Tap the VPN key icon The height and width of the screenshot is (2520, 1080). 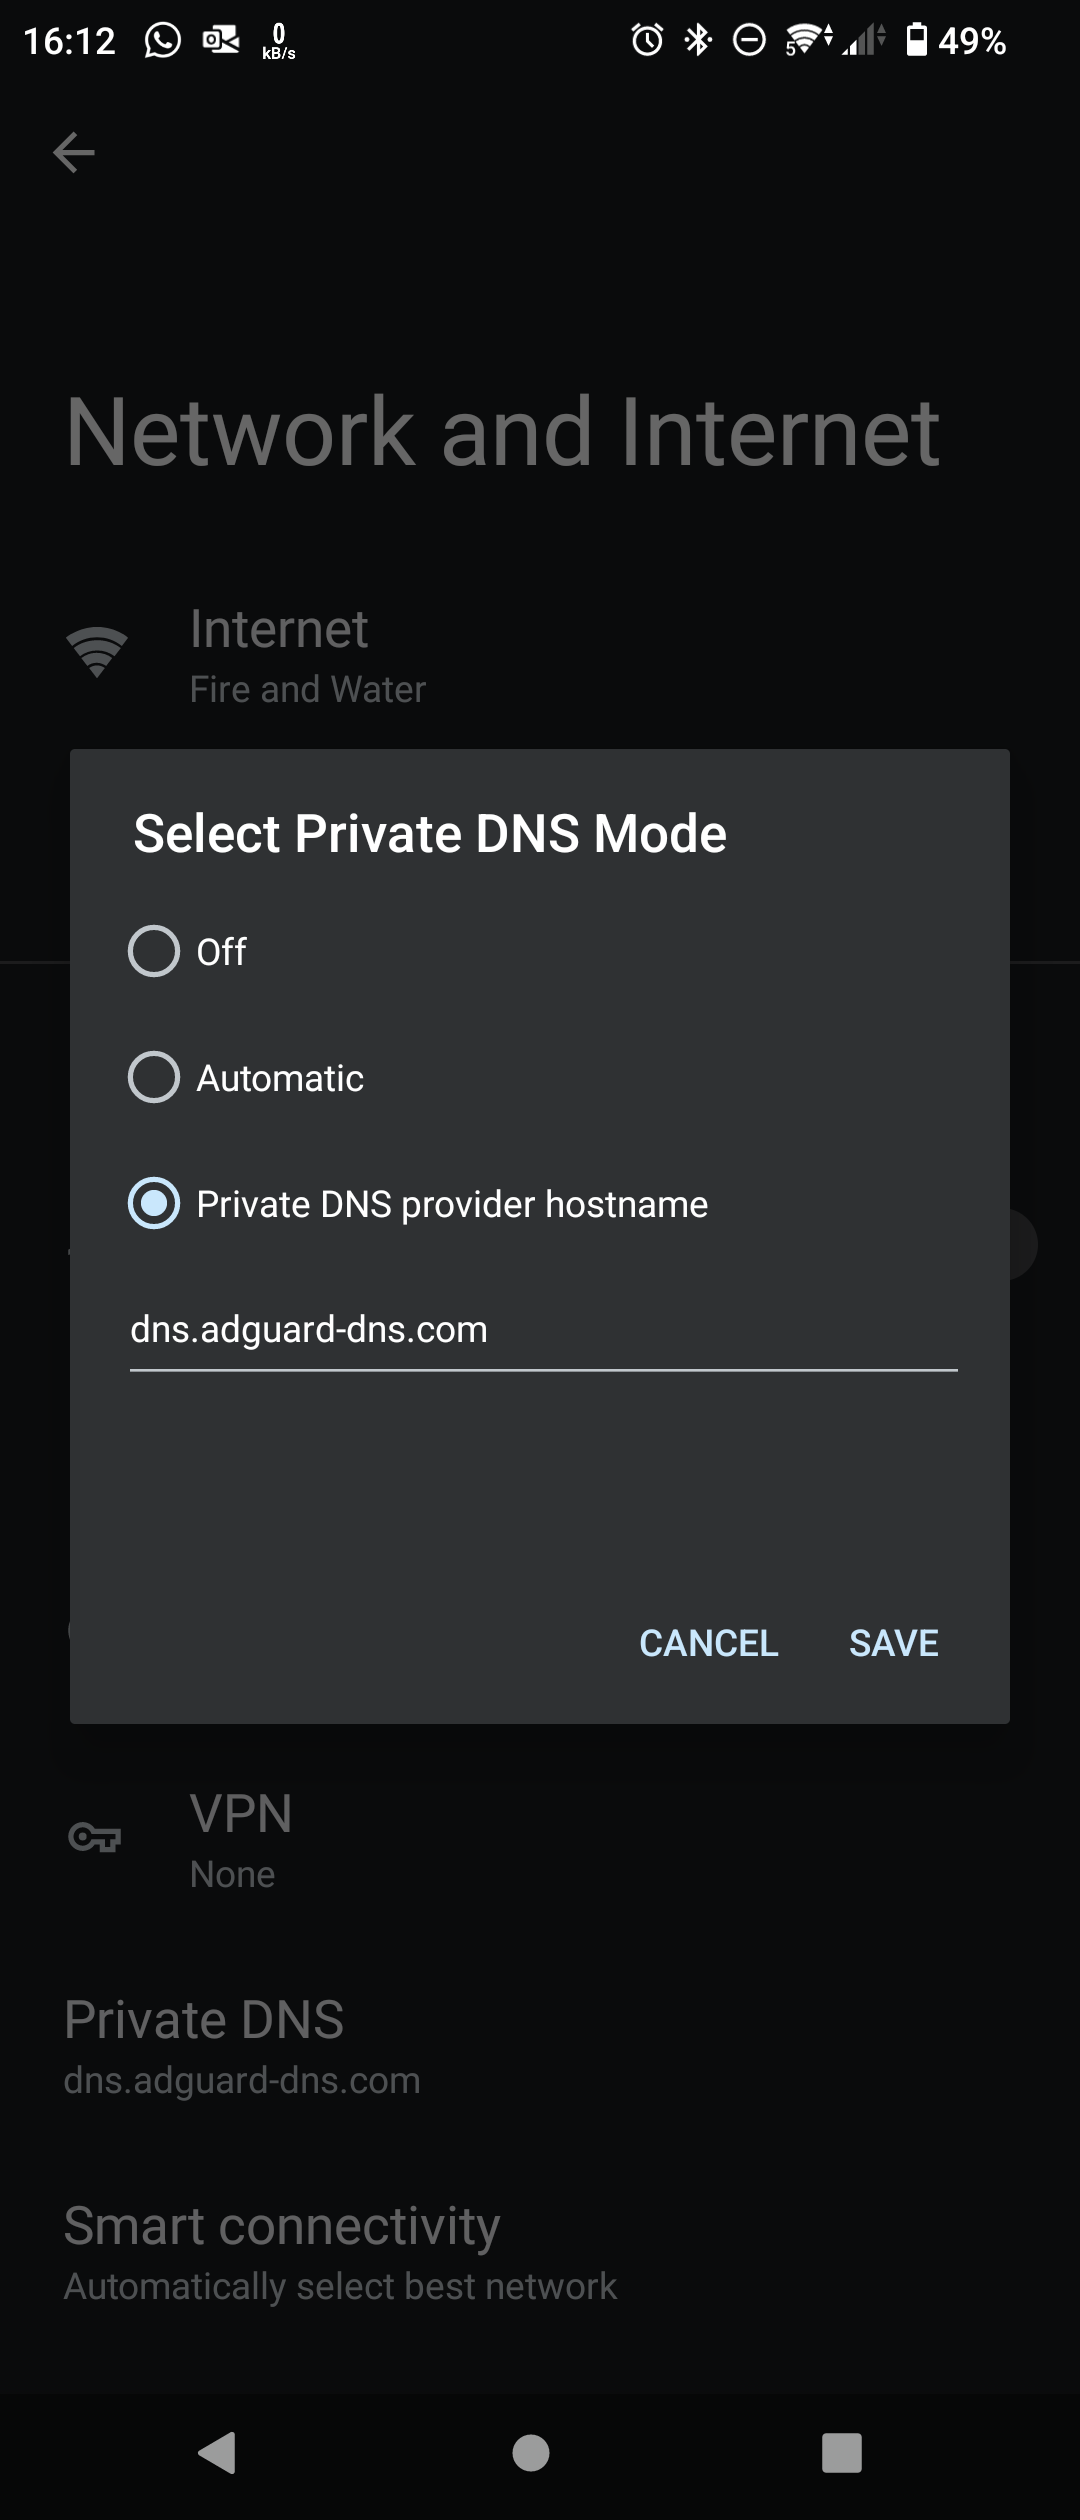(94, 1836)
